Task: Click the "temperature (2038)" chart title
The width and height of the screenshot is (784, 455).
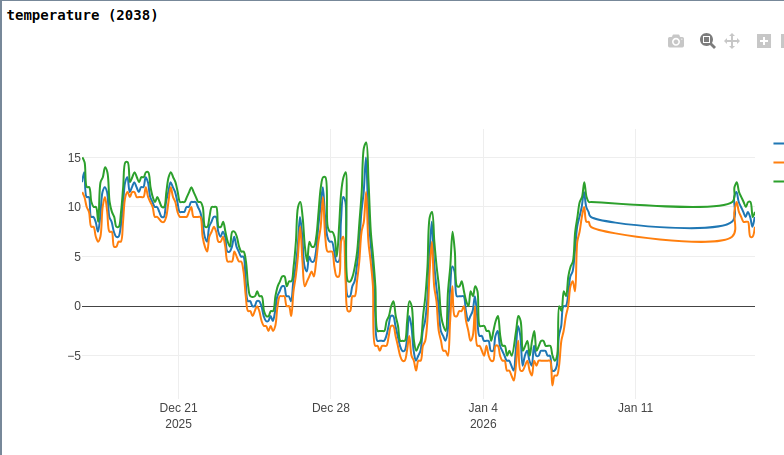Action: click(x=83, y=15)
